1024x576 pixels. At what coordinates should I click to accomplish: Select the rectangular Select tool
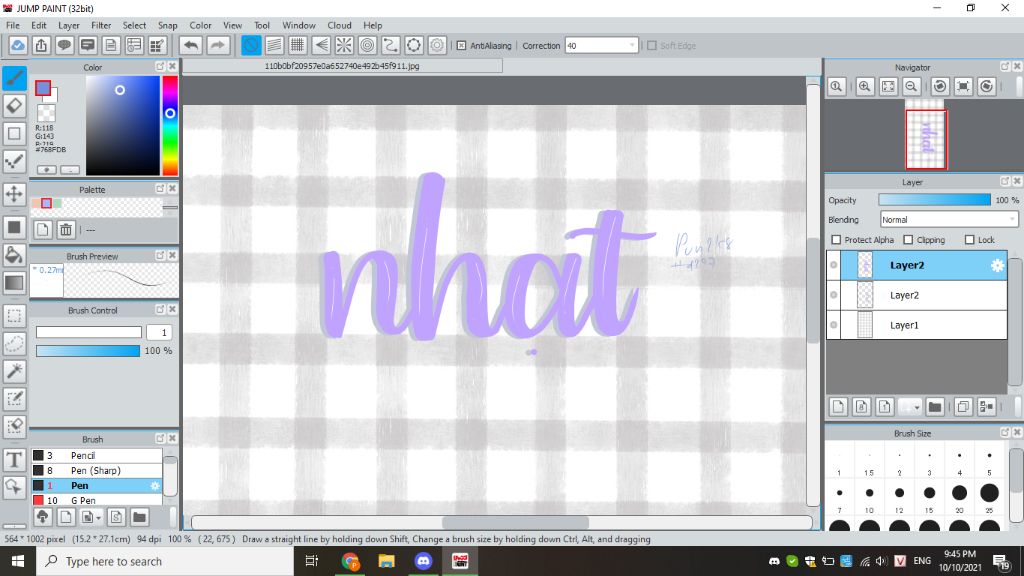pos(14,316)
